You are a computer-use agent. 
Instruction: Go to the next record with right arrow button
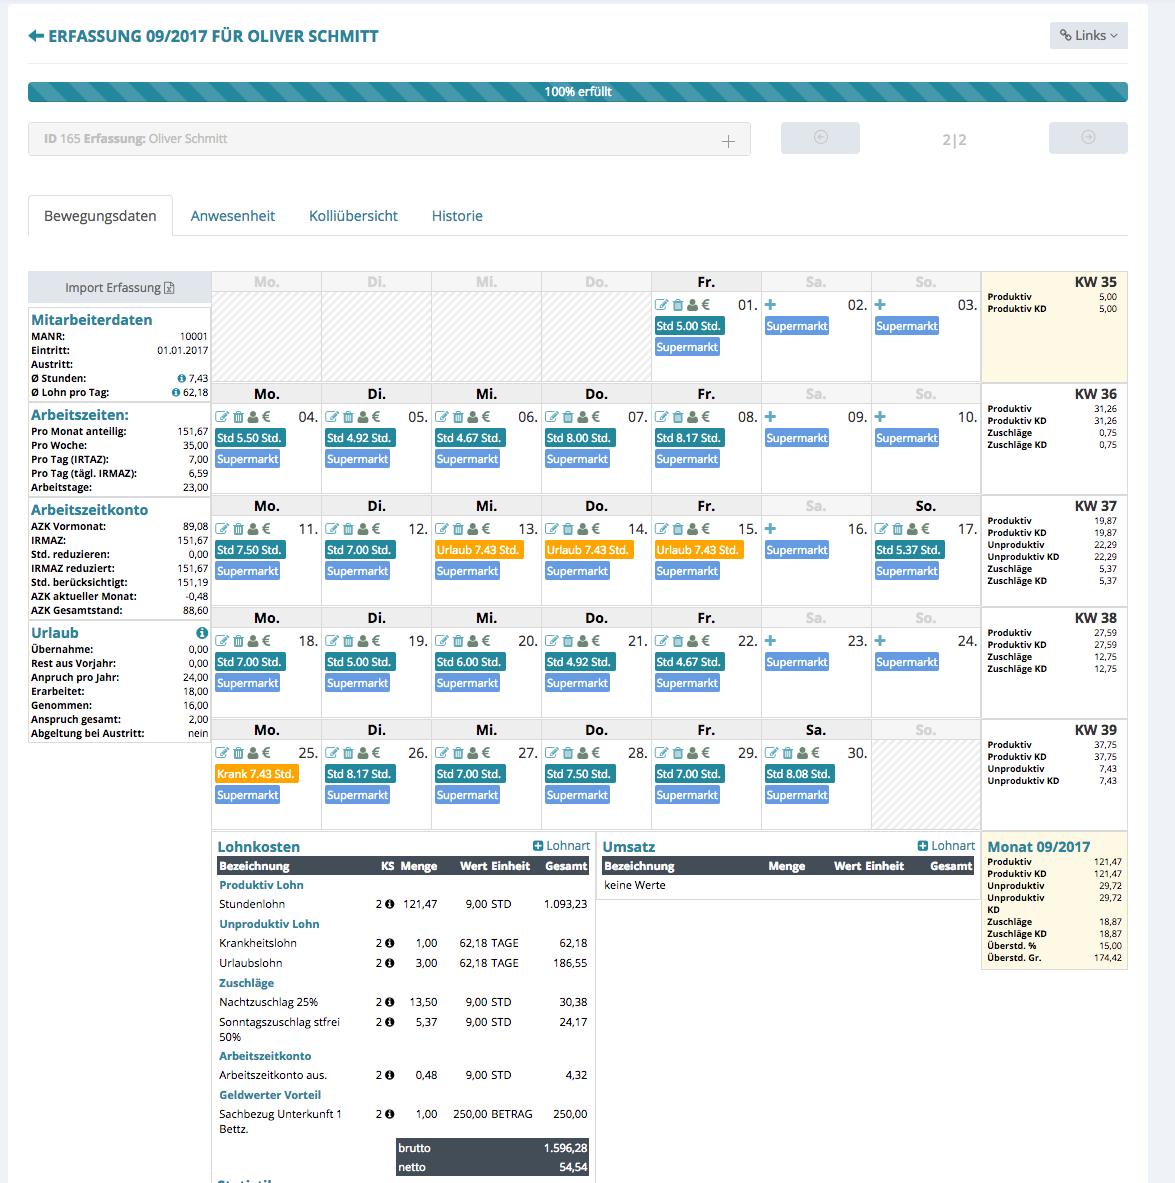(x=1088, y=138)
